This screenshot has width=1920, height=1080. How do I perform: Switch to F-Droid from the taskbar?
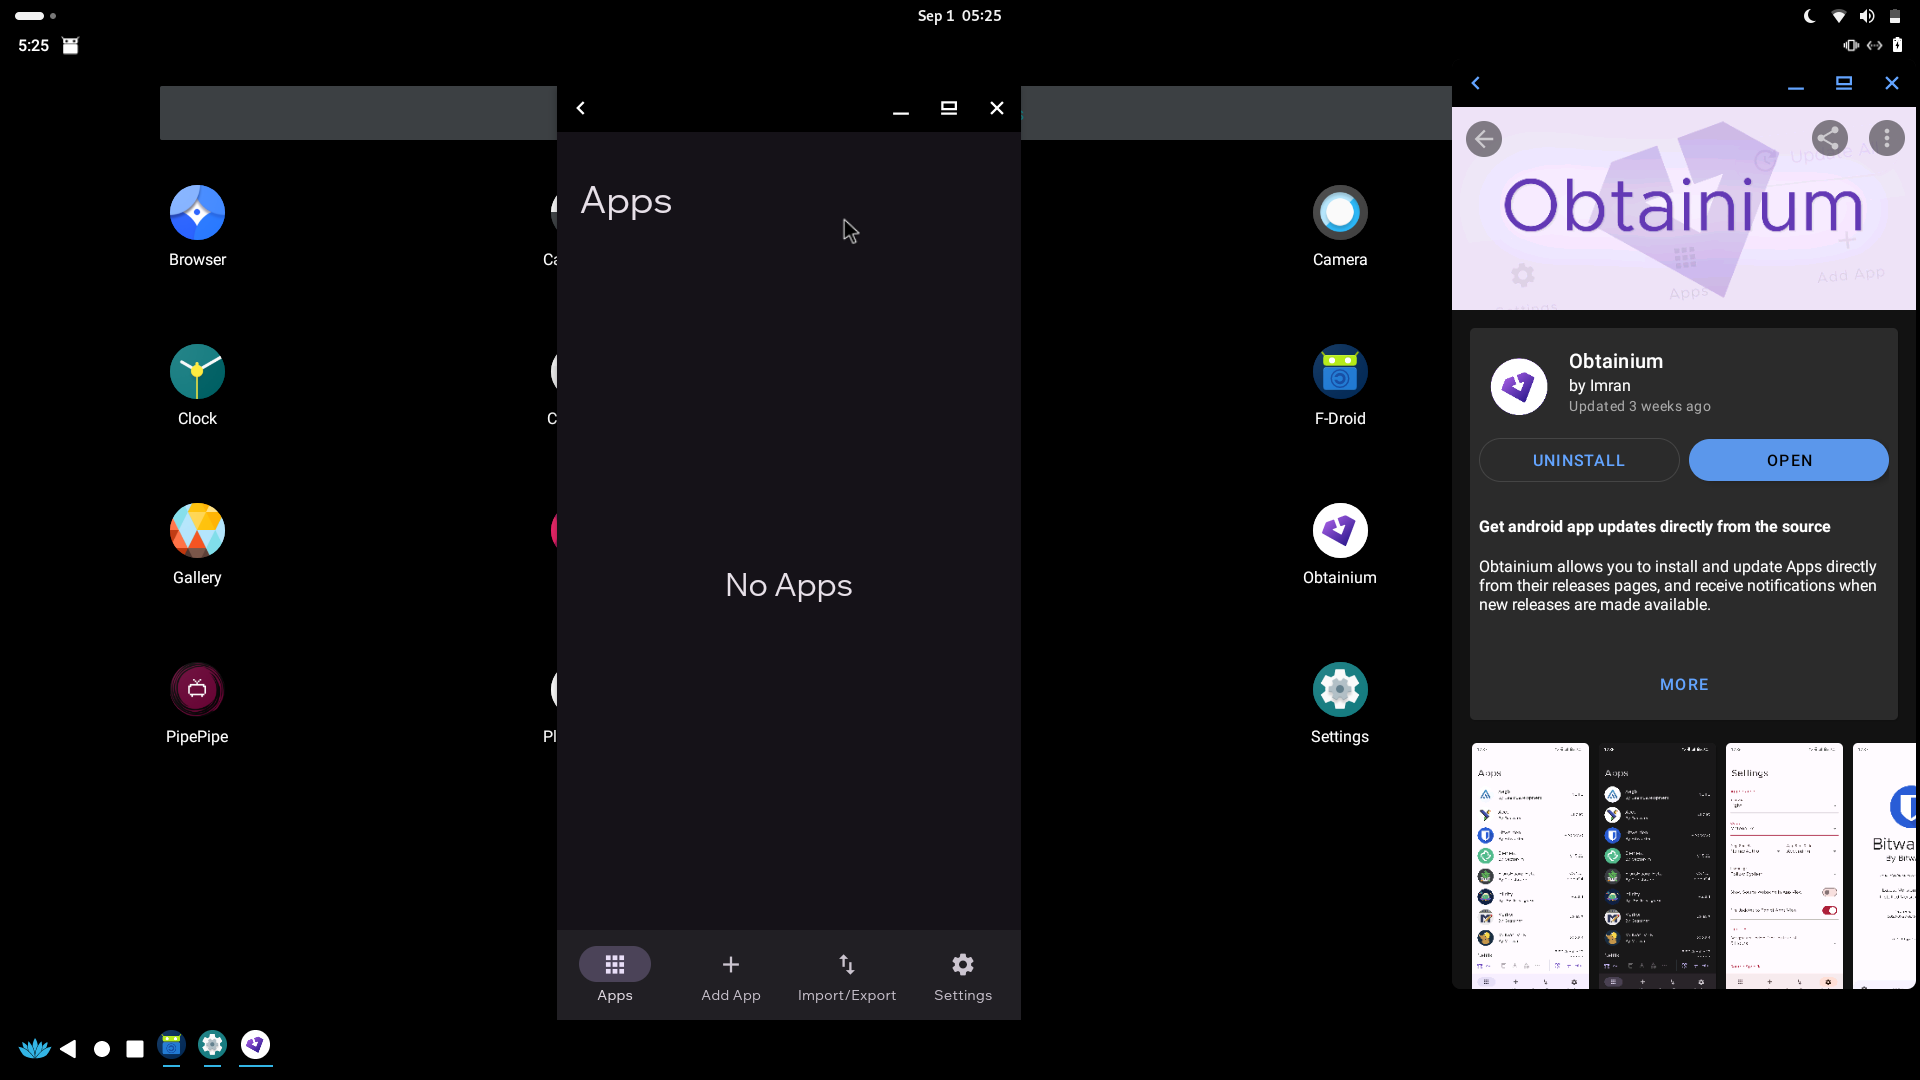click(x=172, y=1045)
